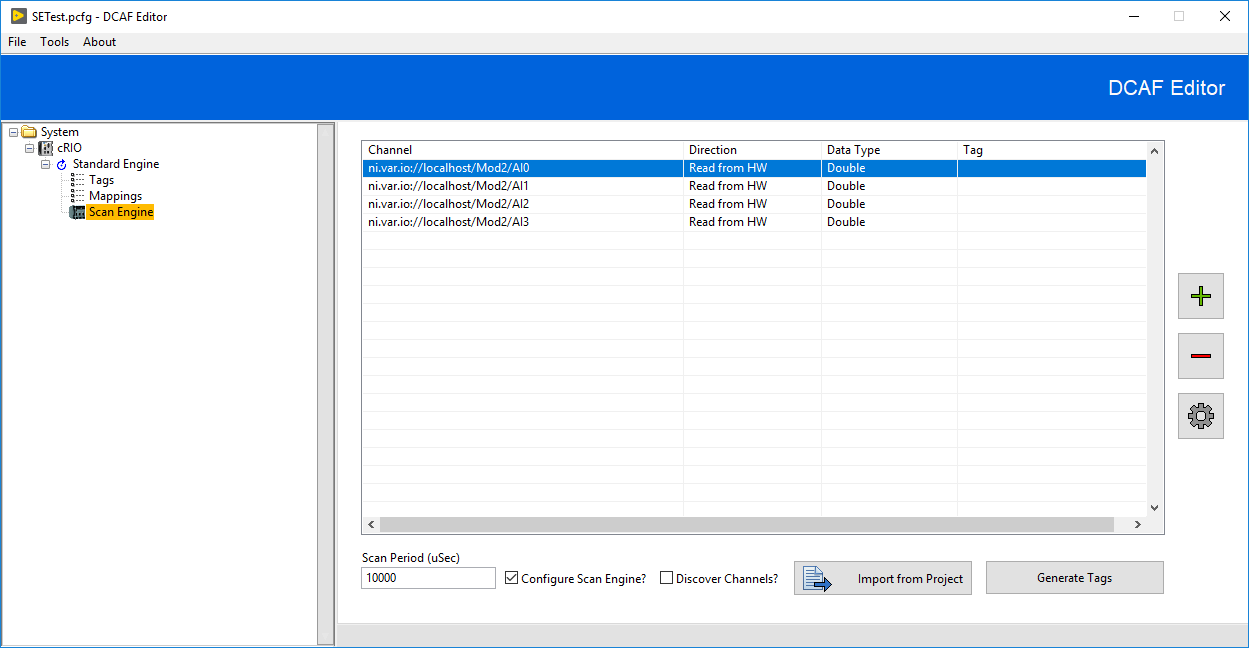Select the cRIO tree item label

[x=69, y=148]
